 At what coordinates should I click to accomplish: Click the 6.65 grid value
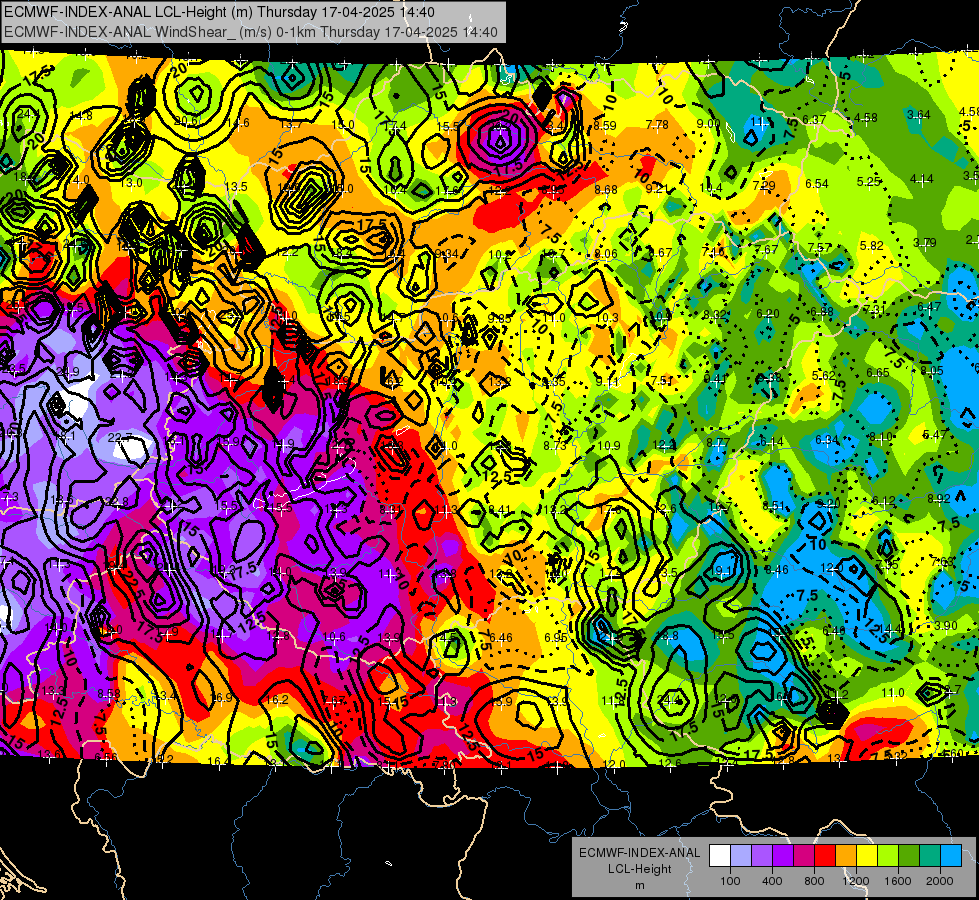[x=877, y=373]
